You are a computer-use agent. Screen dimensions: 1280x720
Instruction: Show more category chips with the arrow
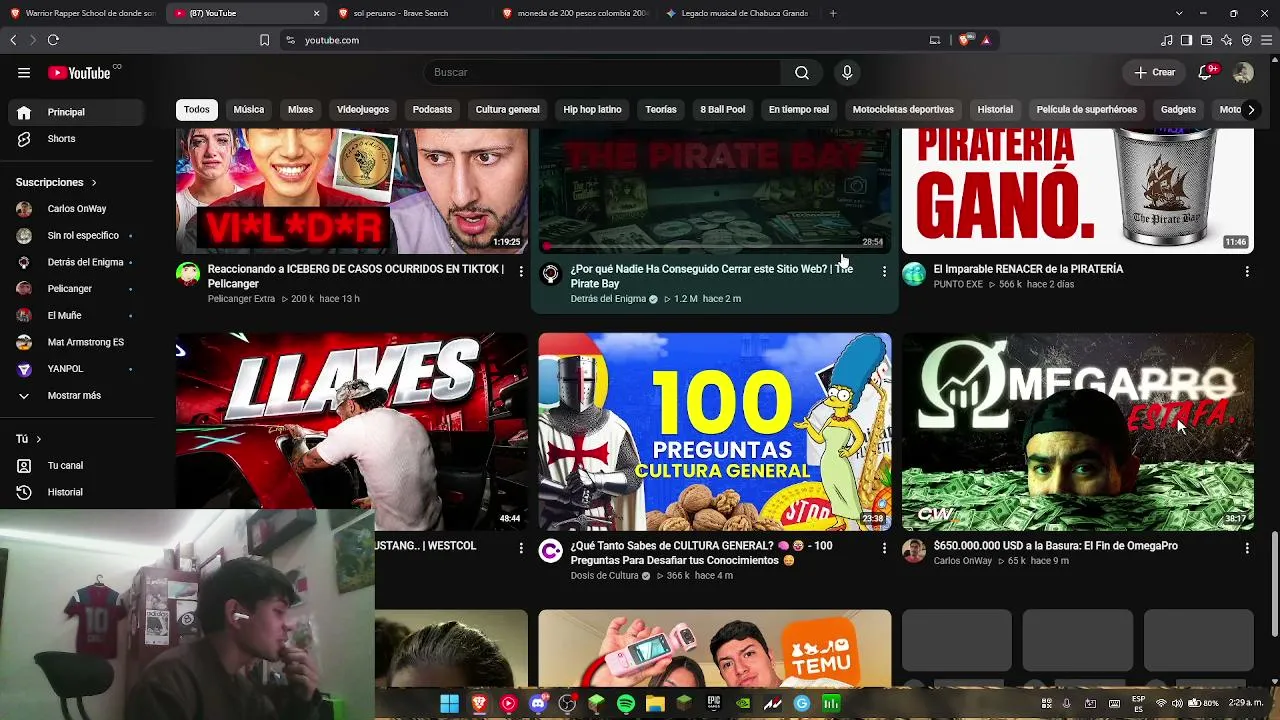click(x=1250, y=110)
